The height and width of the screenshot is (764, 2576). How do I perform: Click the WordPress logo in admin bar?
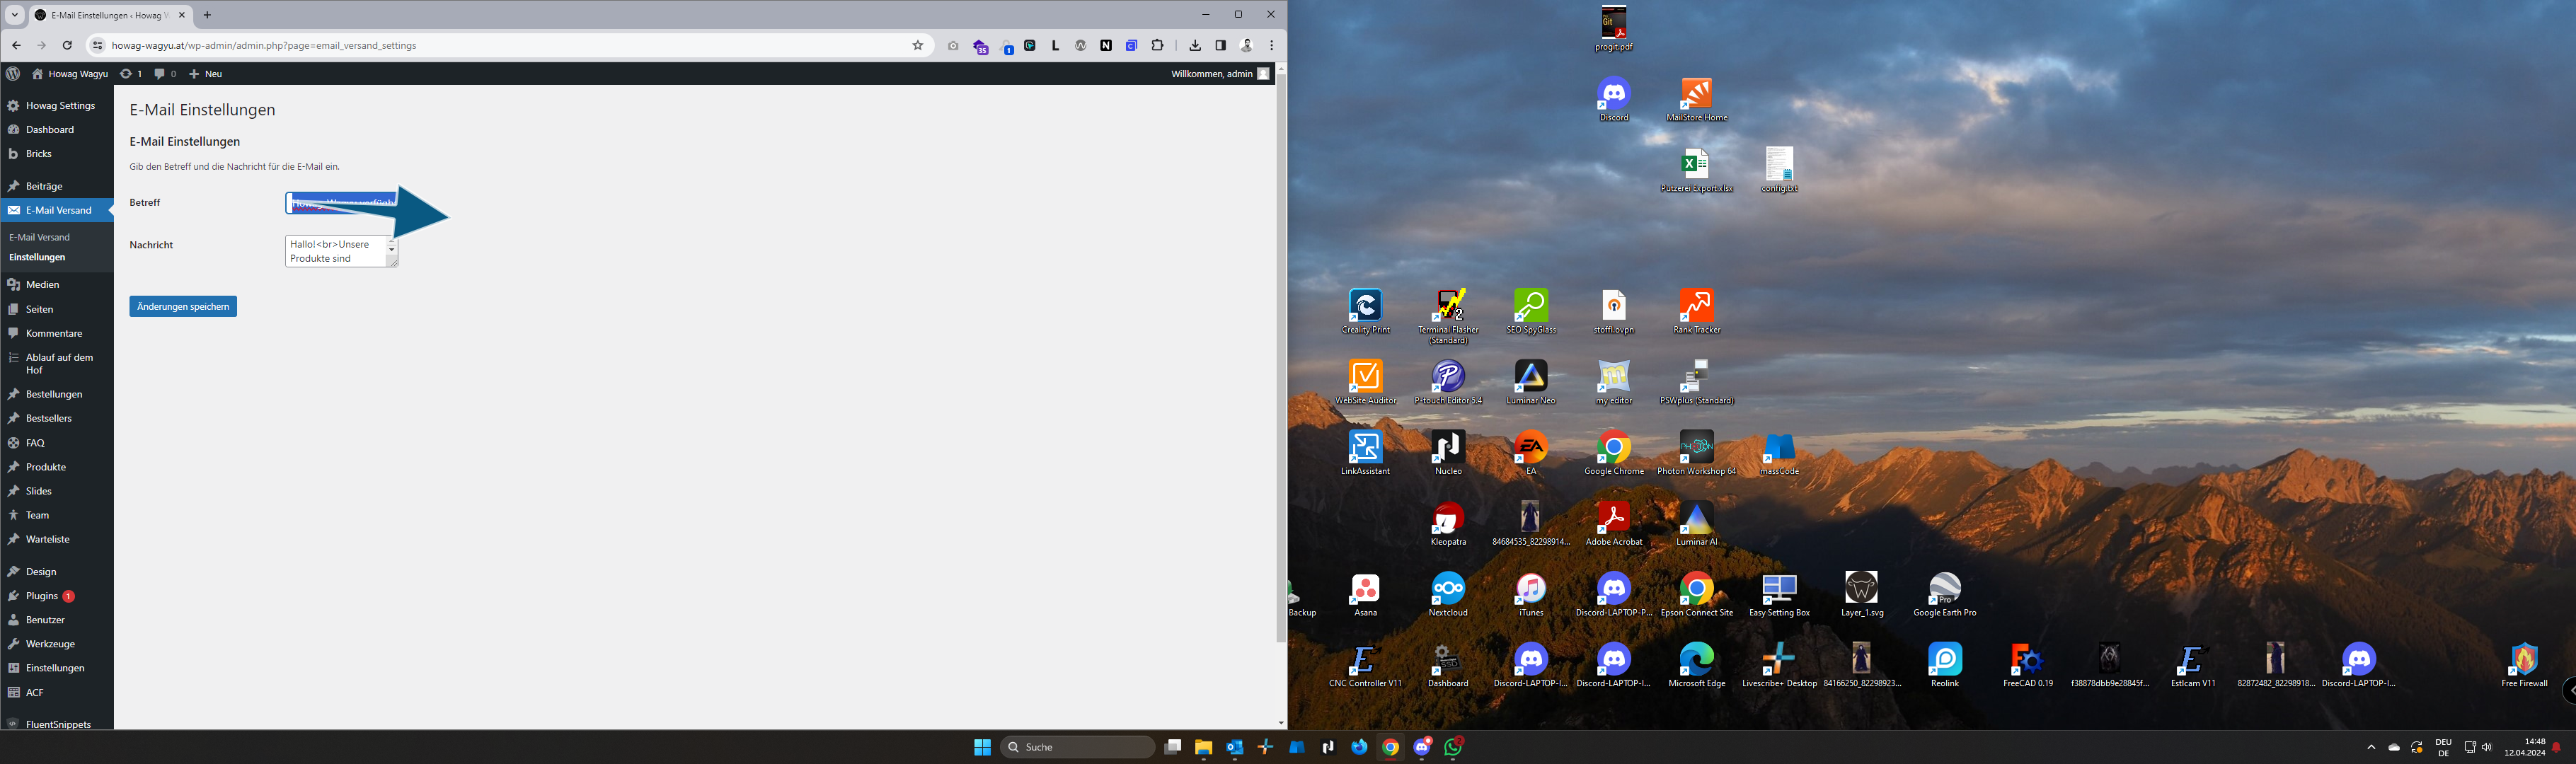point(13,74)
